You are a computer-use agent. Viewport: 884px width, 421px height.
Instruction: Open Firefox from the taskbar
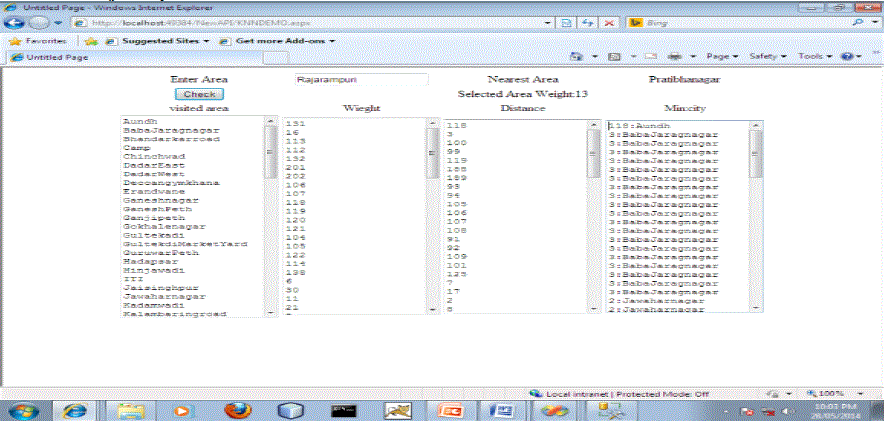pos(234,409)
